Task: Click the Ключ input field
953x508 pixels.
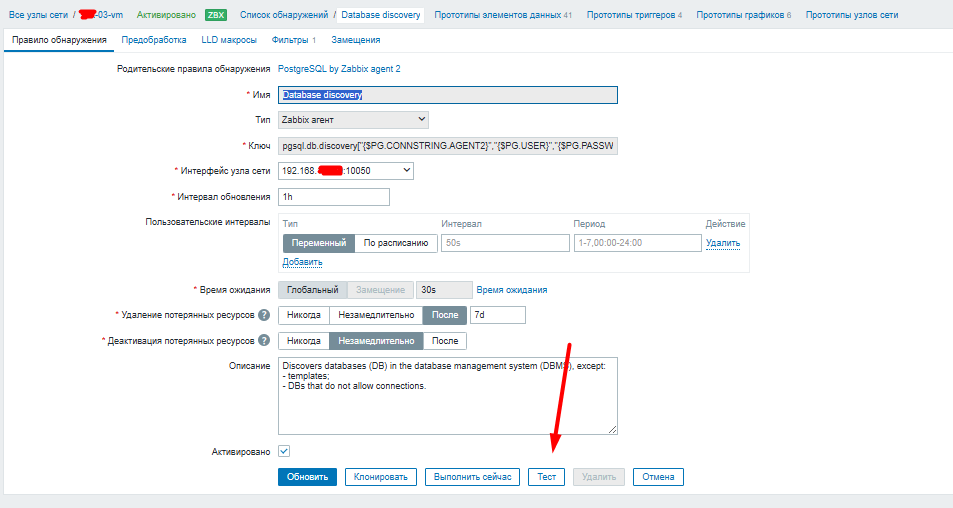Action: click(x=448, y=146)
